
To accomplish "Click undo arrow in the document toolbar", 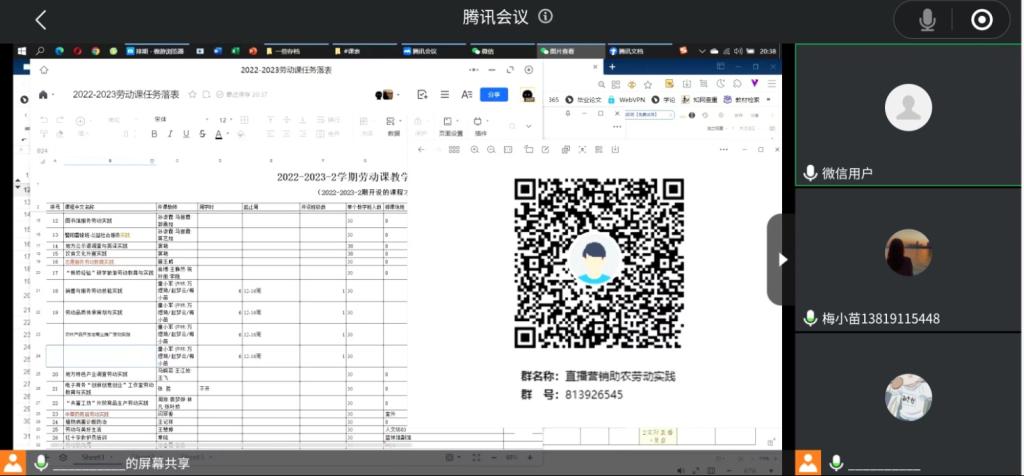I will [44, 120].
